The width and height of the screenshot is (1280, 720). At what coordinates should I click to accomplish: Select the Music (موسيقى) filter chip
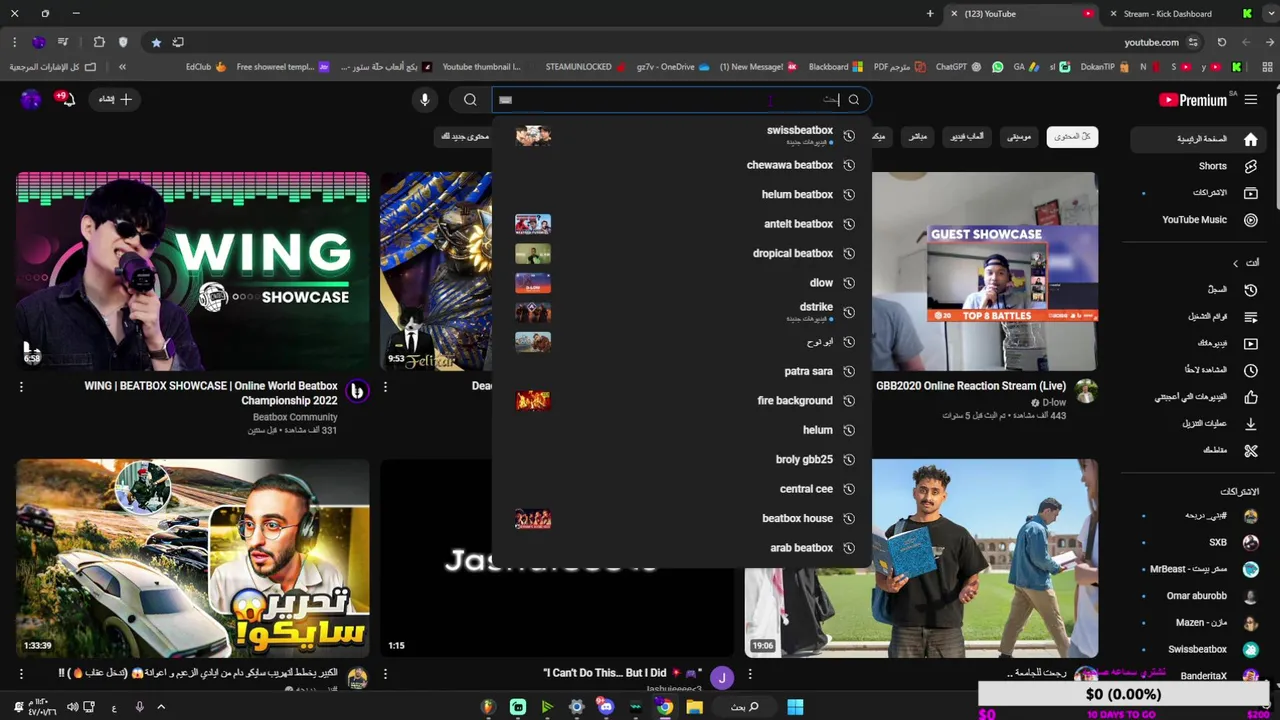tap(1019, 137)
